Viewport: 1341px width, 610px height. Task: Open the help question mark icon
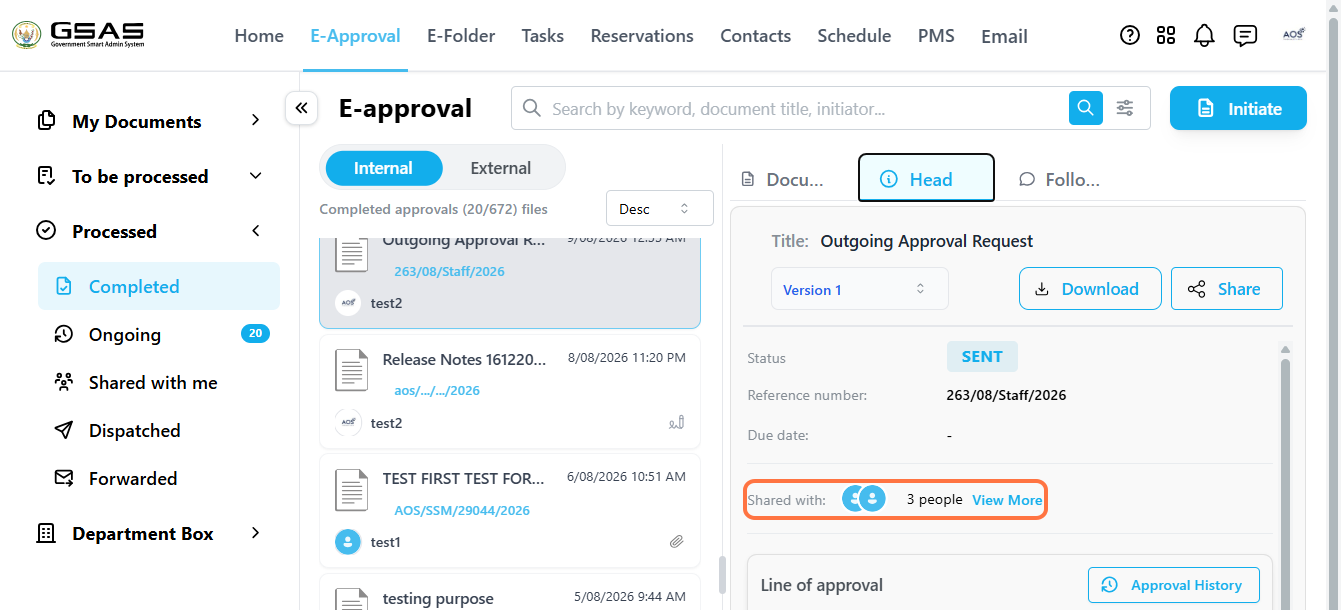tap(1130, 35)
